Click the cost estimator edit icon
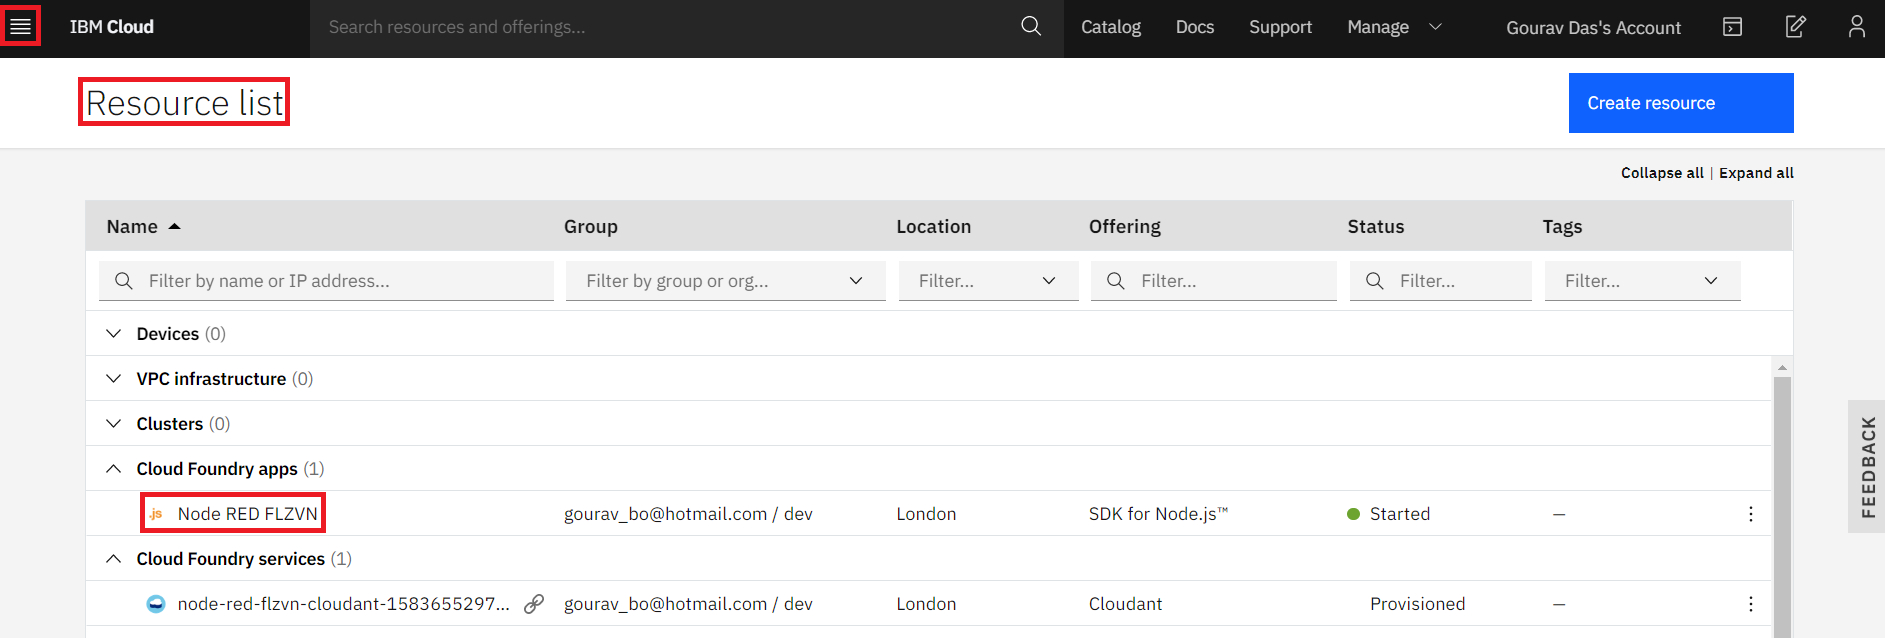Screen dimensions: 1885x638 point(1795,27)
